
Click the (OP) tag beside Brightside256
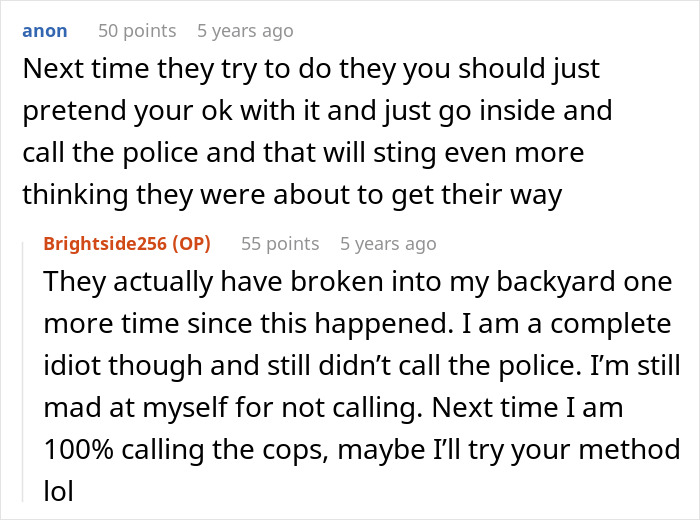192,244
